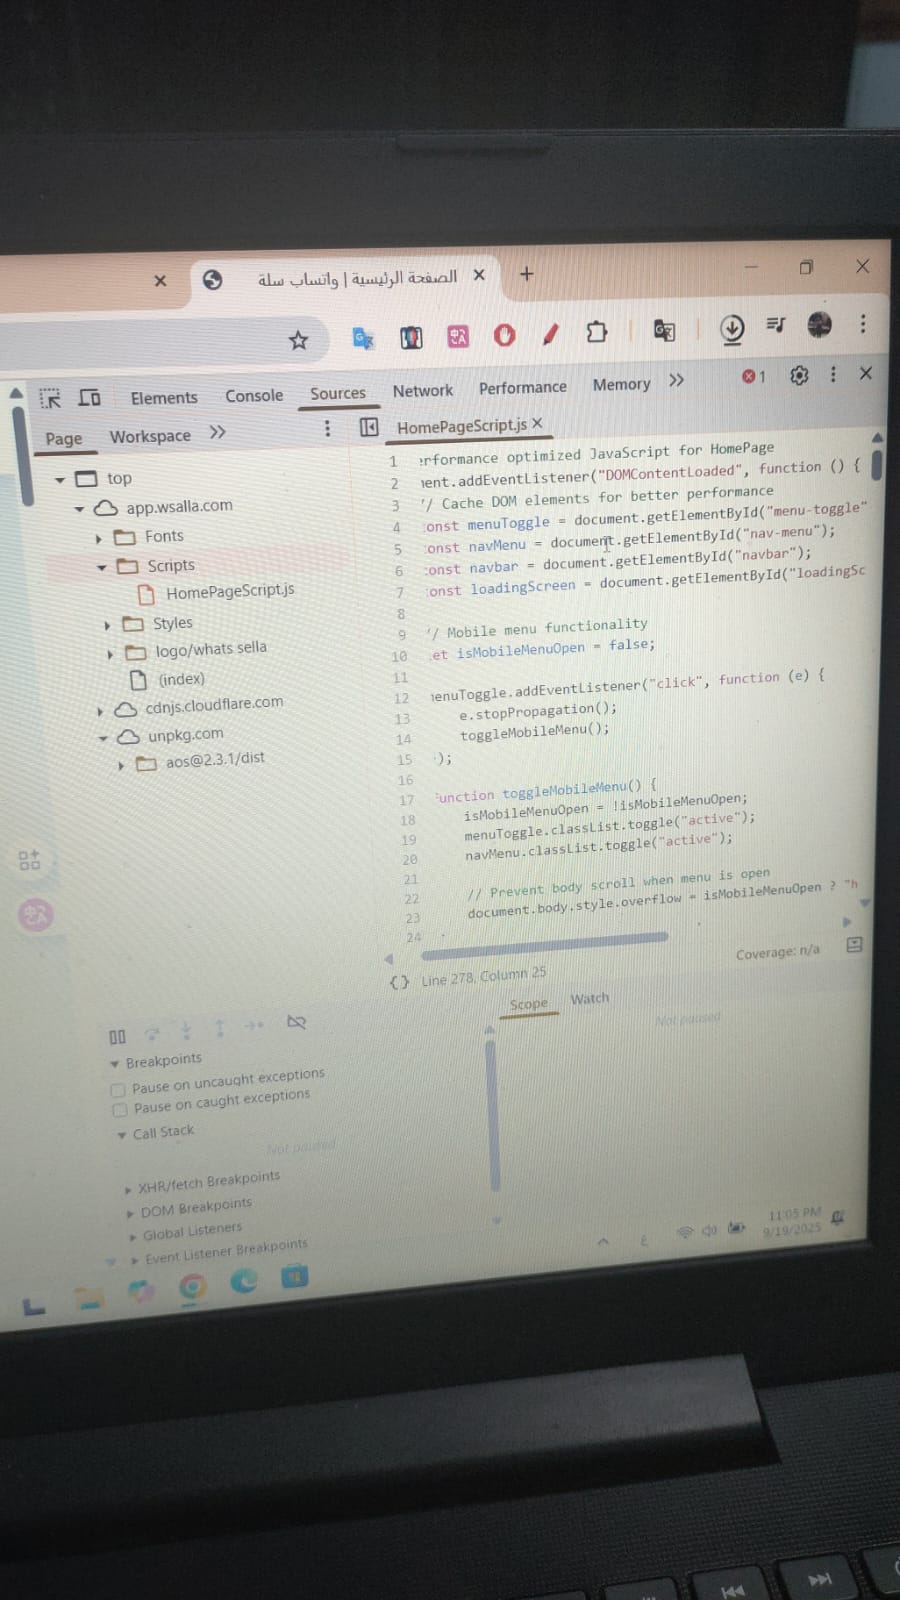Viewport: 900px width, 1600px height.
Task: Expand the XHR/fetch Breakpoints section
Action: 128,1190
